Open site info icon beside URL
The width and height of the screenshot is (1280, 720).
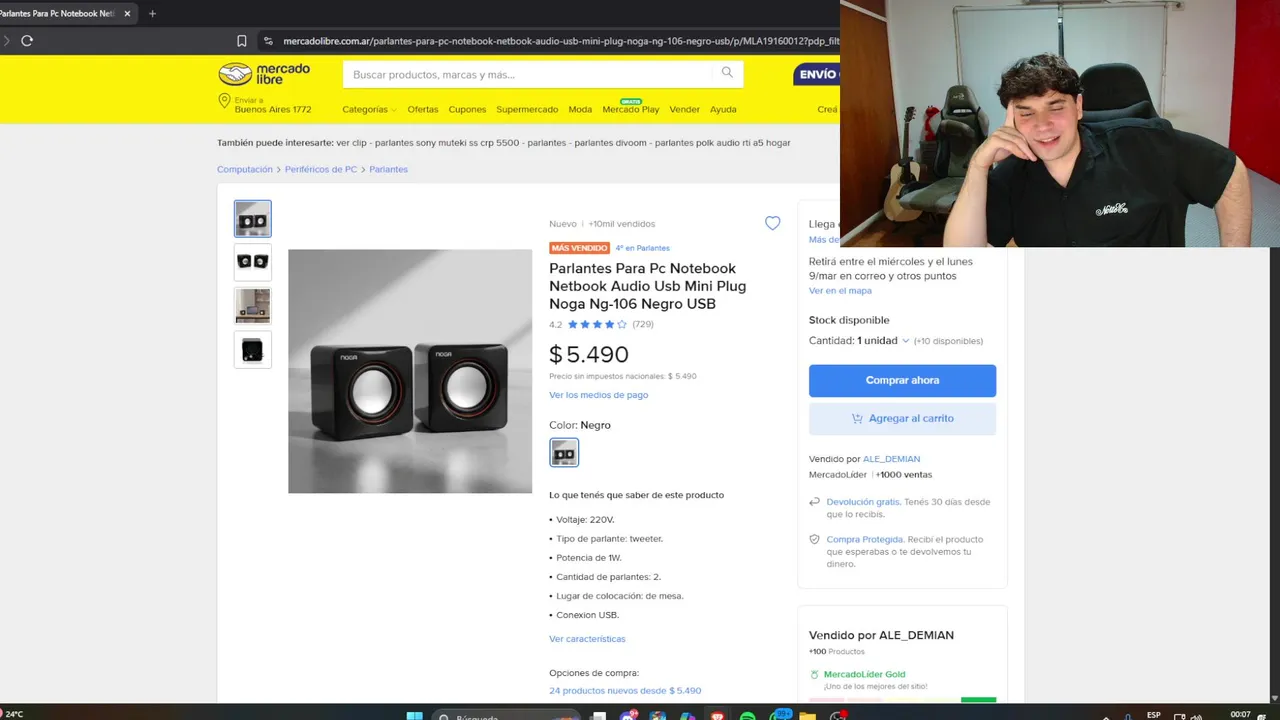pyautogui.click(x=267, y=41)
